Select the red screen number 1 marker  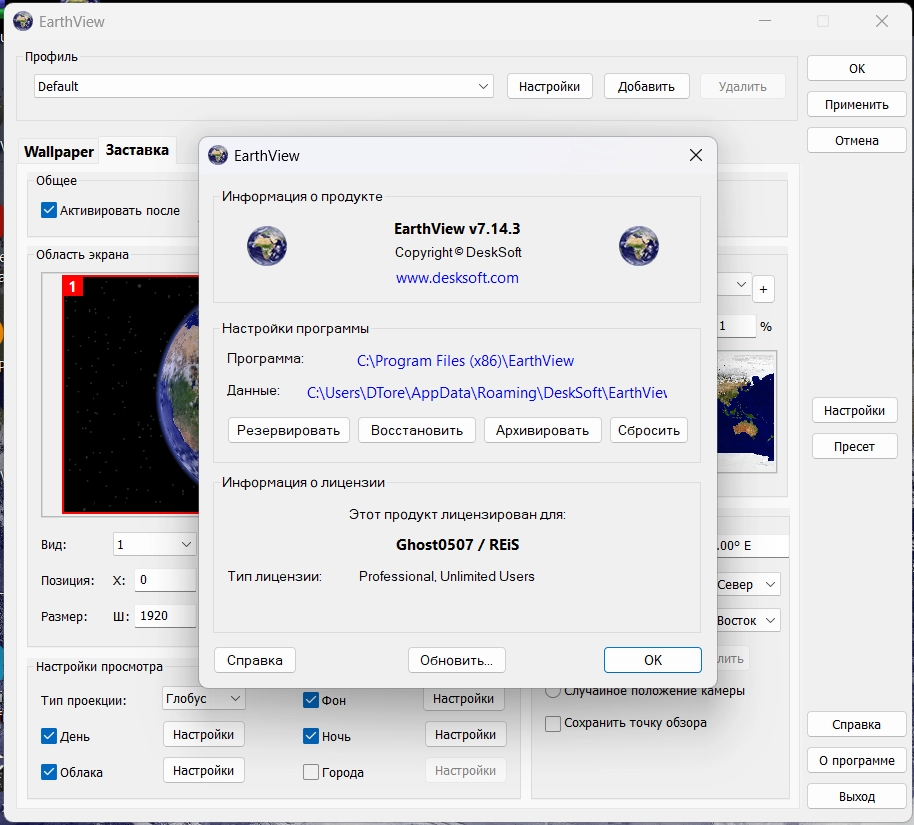(73, 288)
